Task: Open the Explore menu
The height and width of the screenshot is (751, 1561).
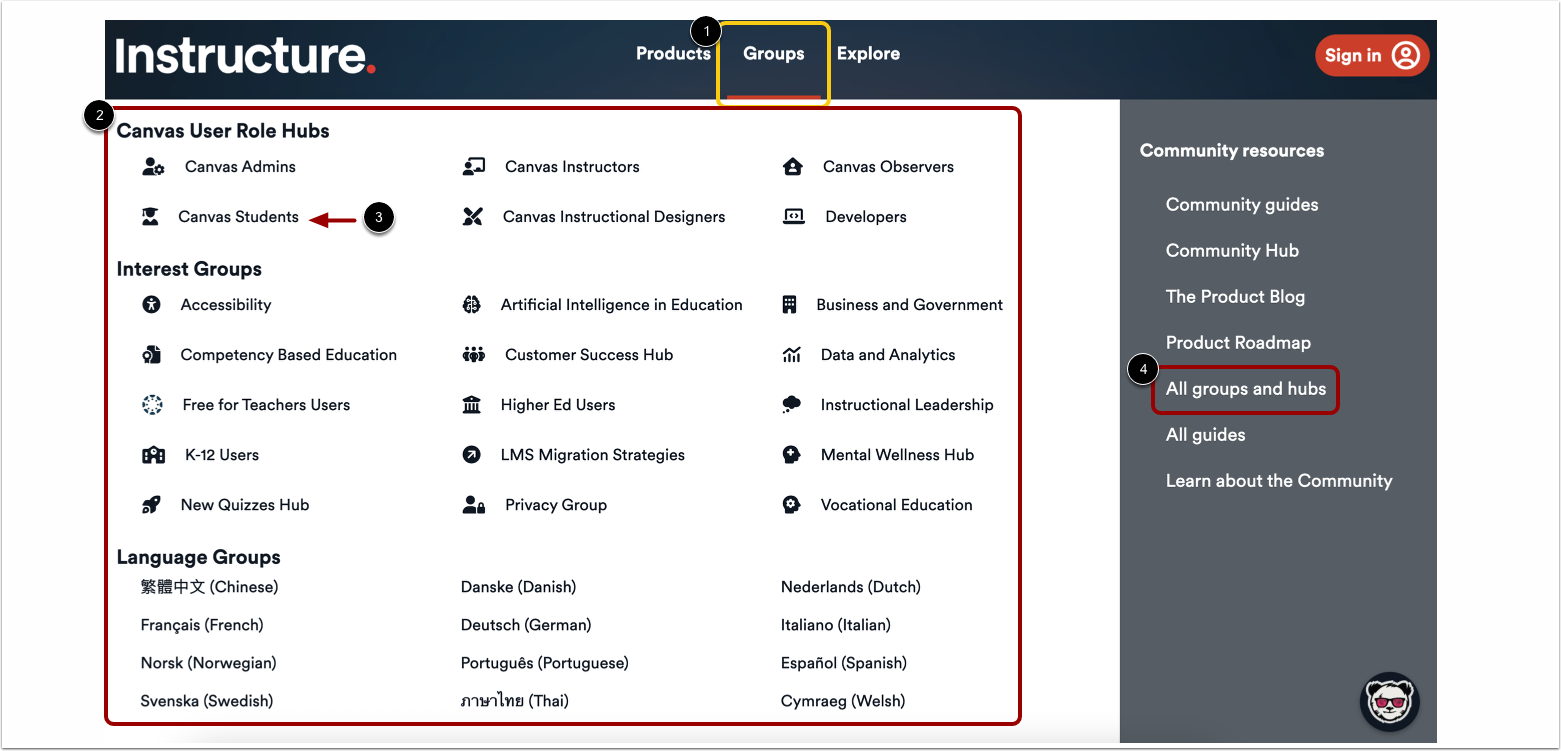Action: 867,53
